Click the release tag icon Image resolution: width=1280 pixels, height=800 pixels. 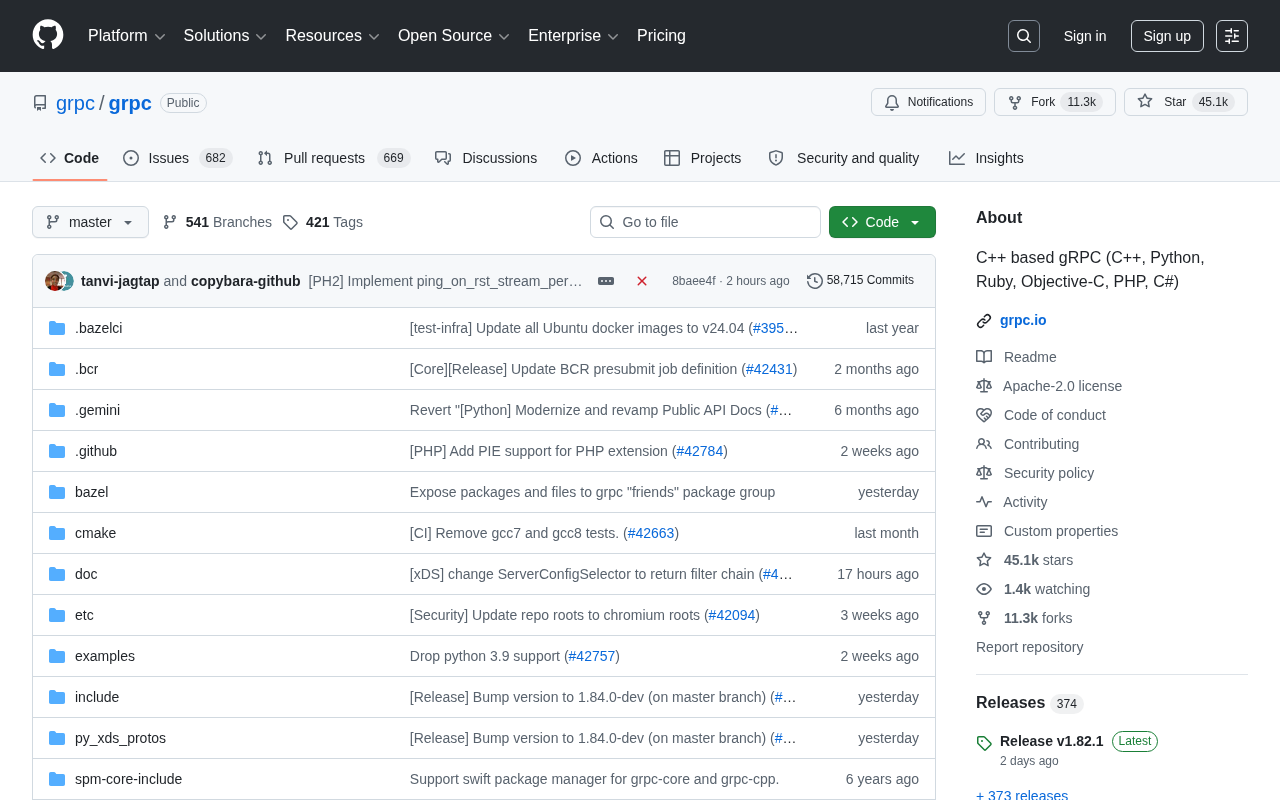click(984, 743)
